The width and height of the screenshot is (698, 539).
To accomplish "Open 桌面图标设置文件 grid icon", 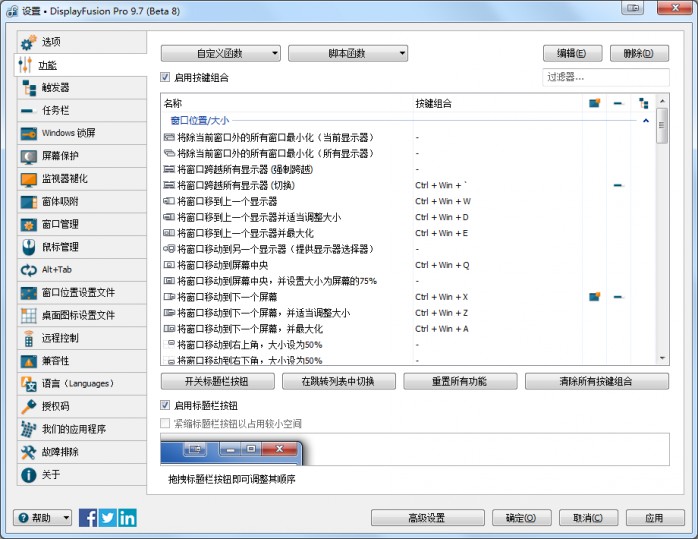I will (x=28, y=316).
